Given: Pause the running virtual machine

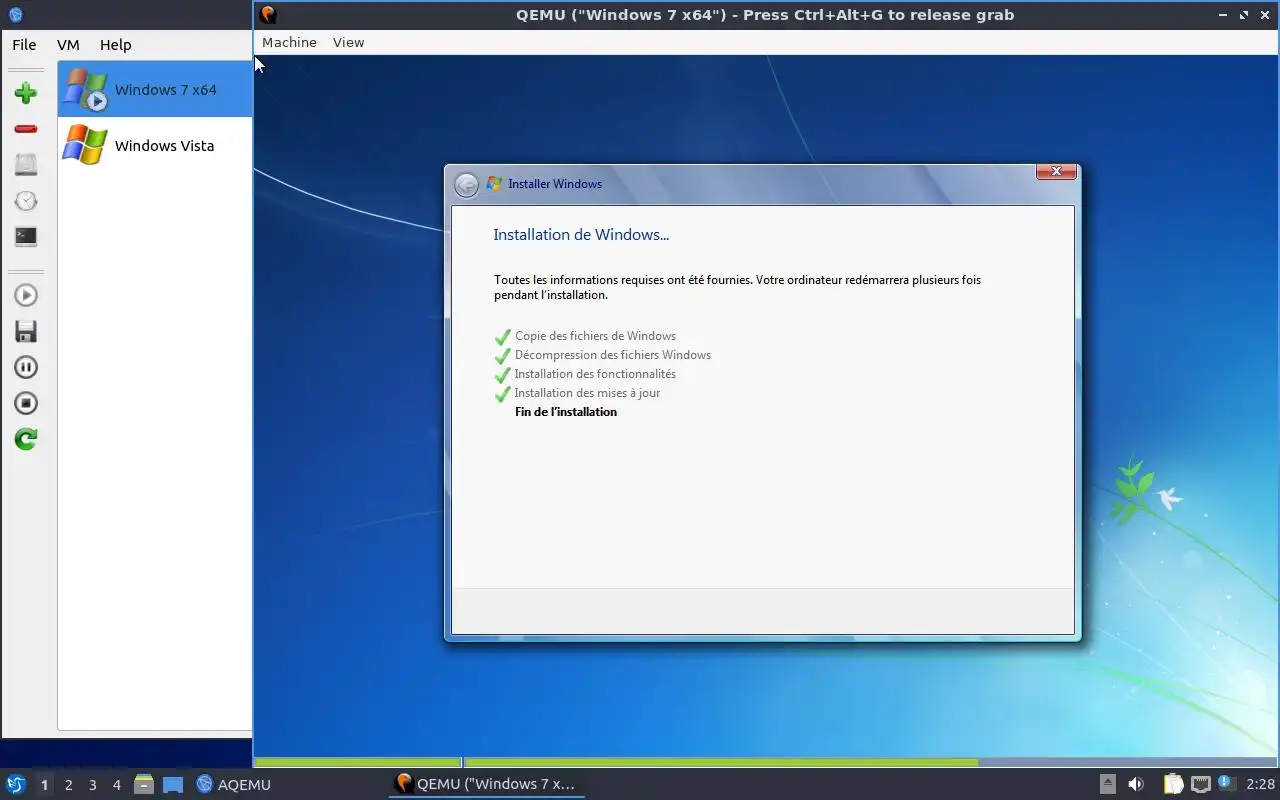Looking at the screenshot, I should (26, 367).
